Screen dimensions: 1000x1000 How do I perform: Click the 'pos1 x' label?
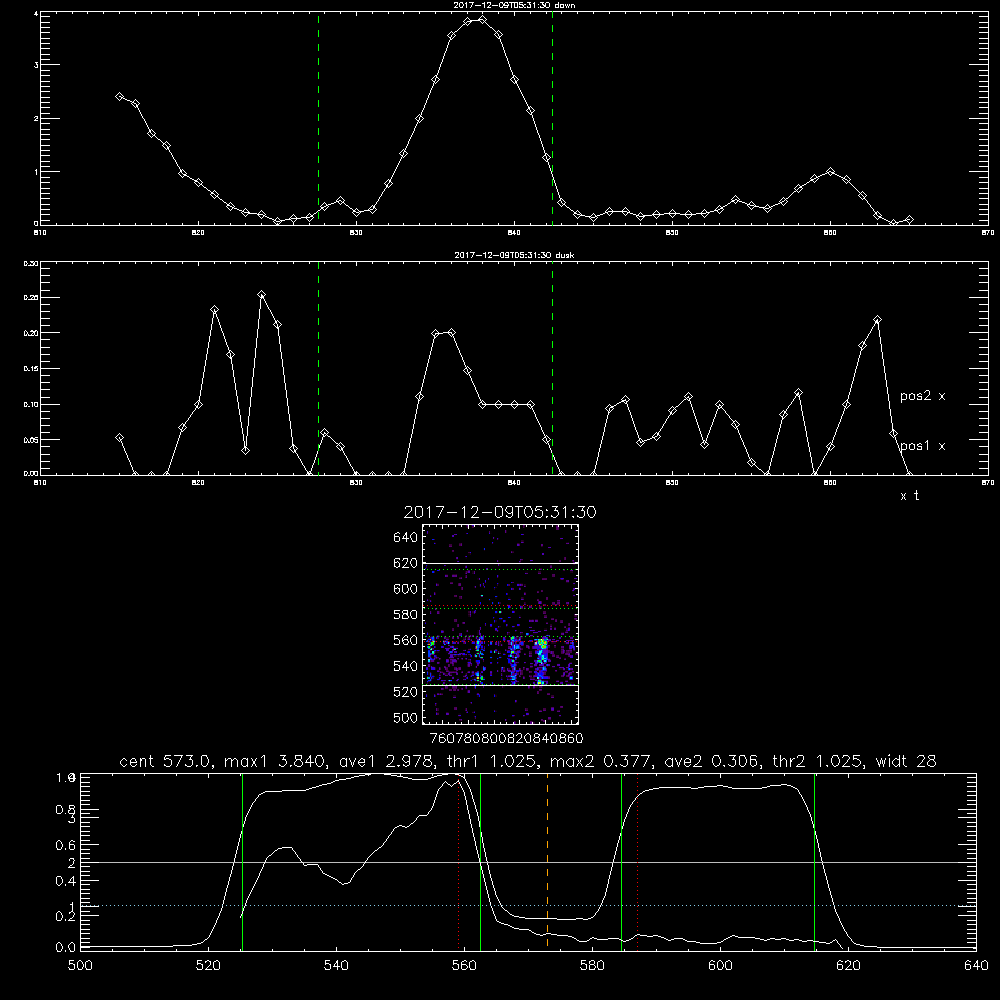pos(922,446)
